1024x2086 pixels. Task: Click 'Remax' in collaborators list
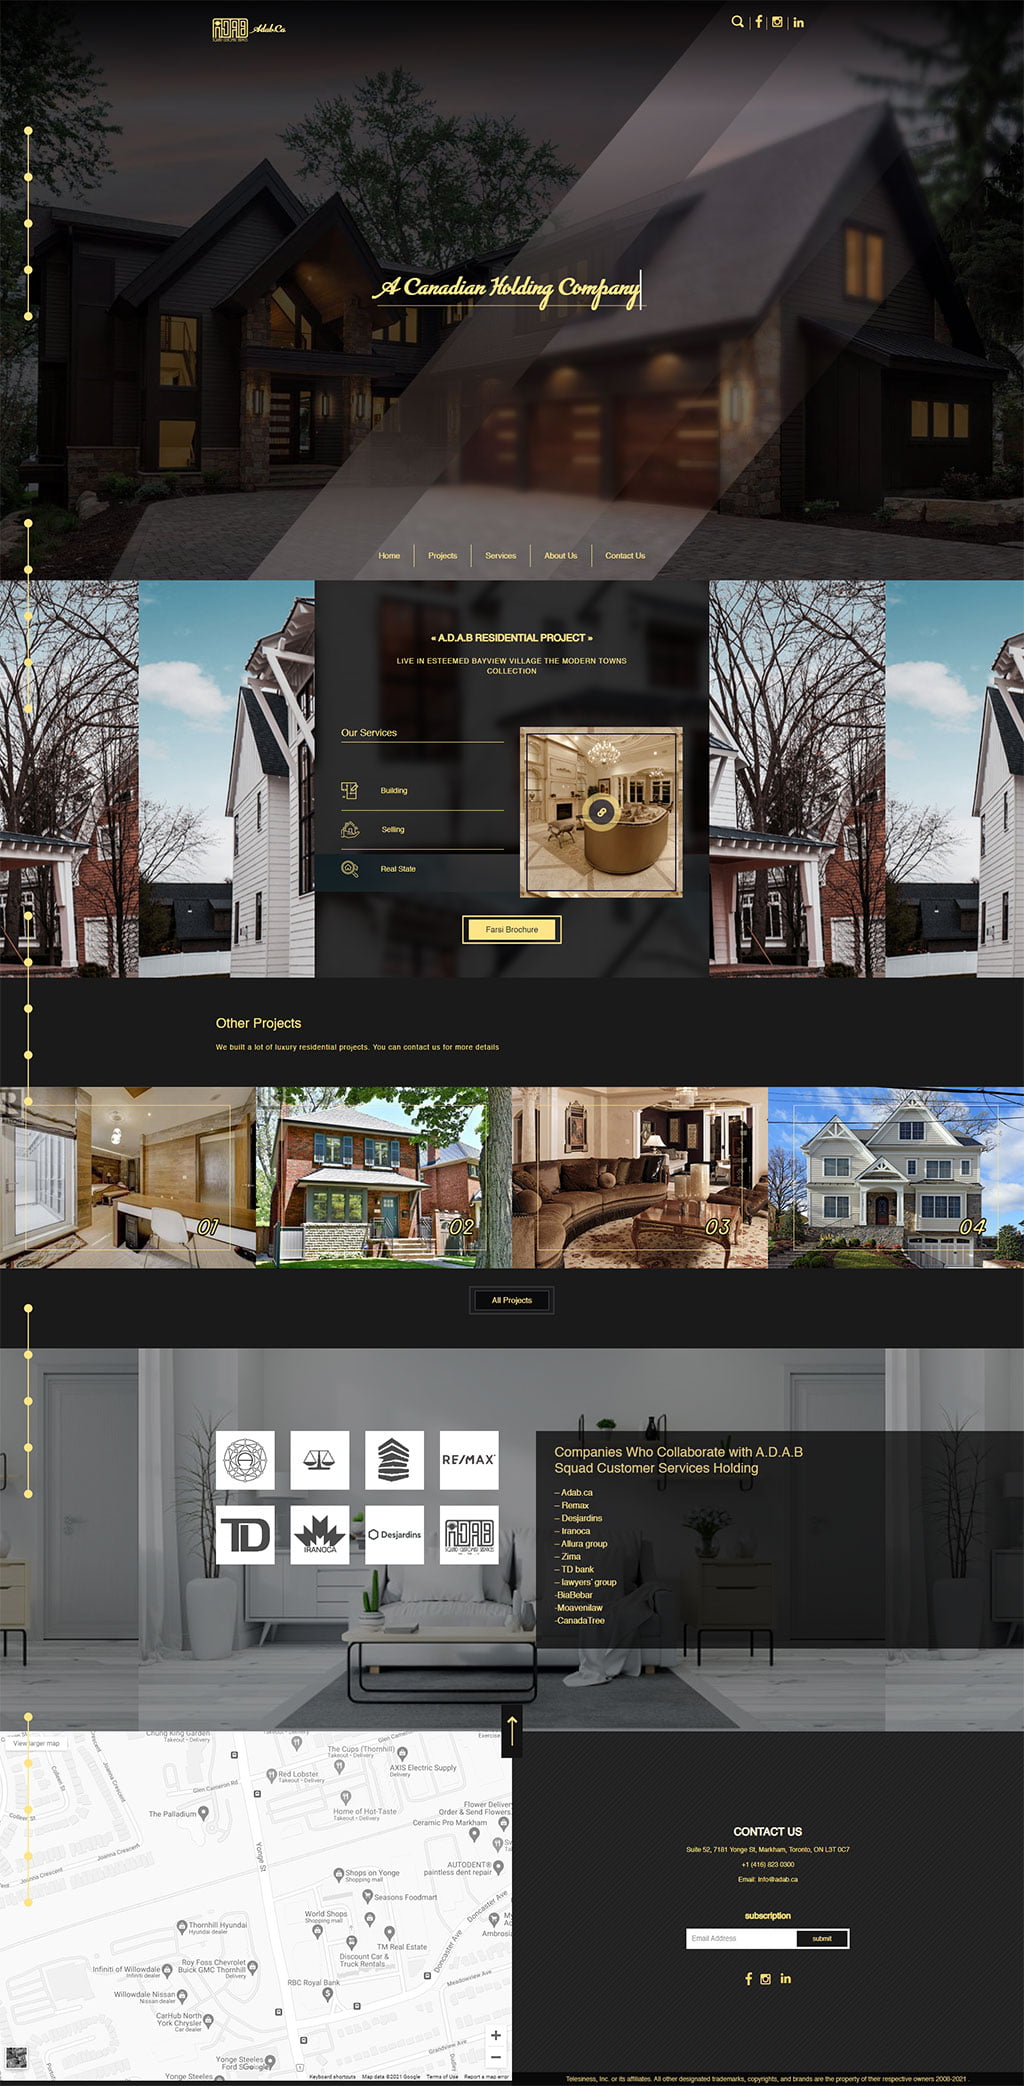pyautogui.click(x=572, y=1506)
